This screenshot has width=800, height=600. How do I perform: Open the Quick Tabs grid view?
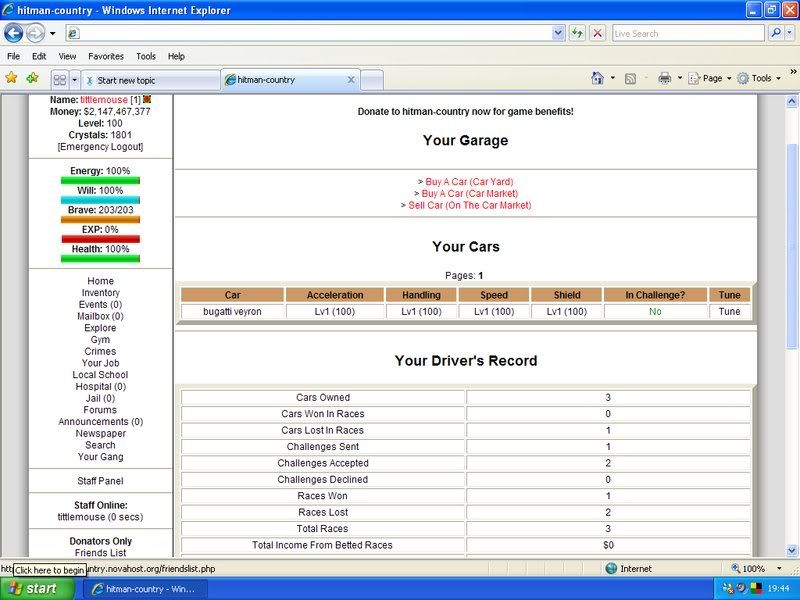coord(60,79)
